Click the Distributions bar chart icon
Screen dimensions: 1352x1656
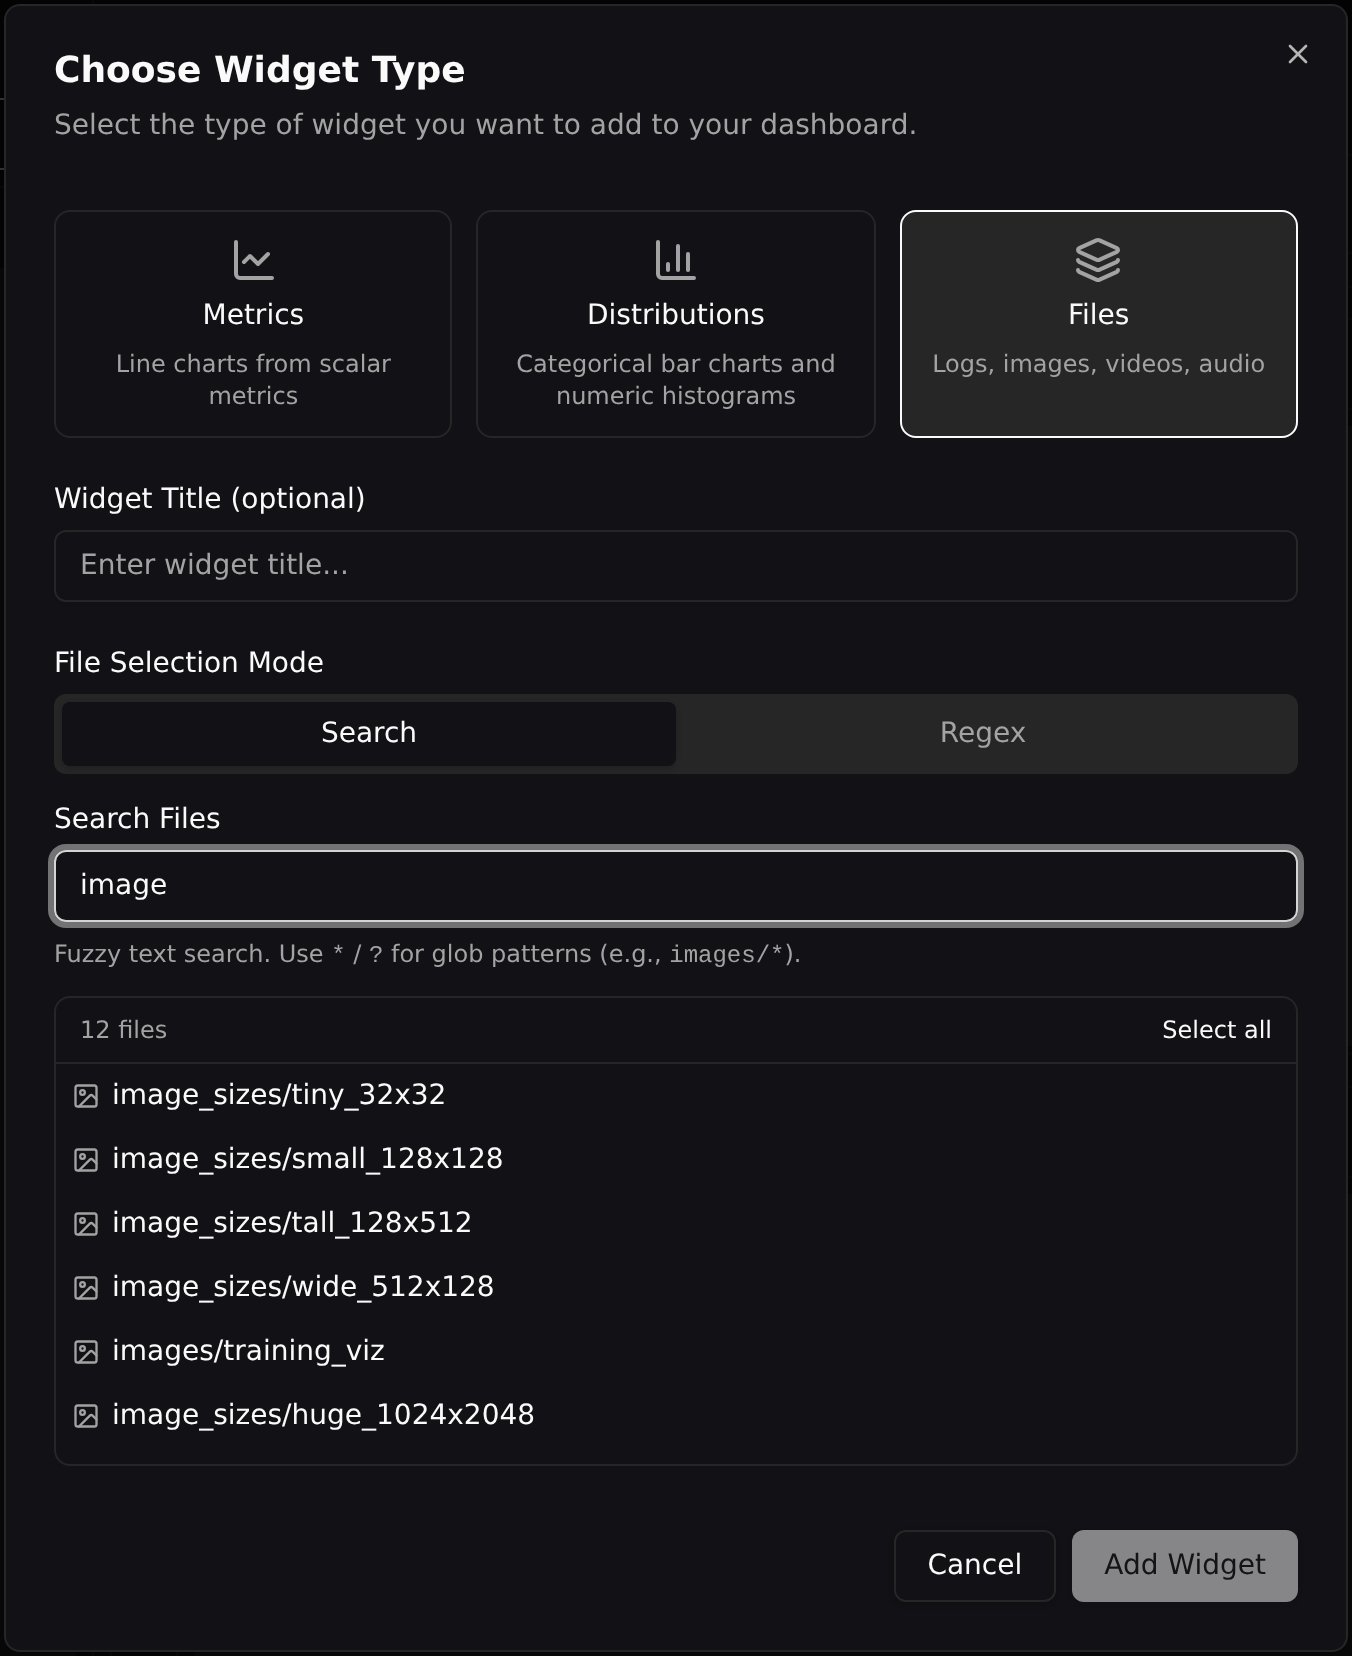(x=676, y=260)
